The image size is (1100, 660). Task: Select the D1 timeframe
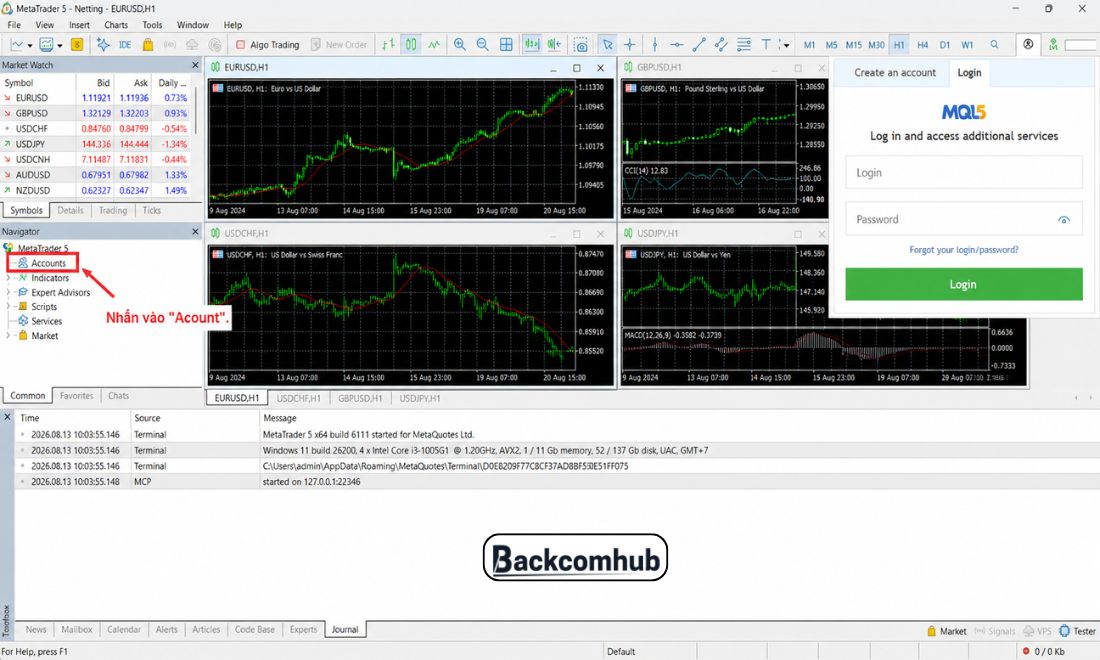(945, 45)
